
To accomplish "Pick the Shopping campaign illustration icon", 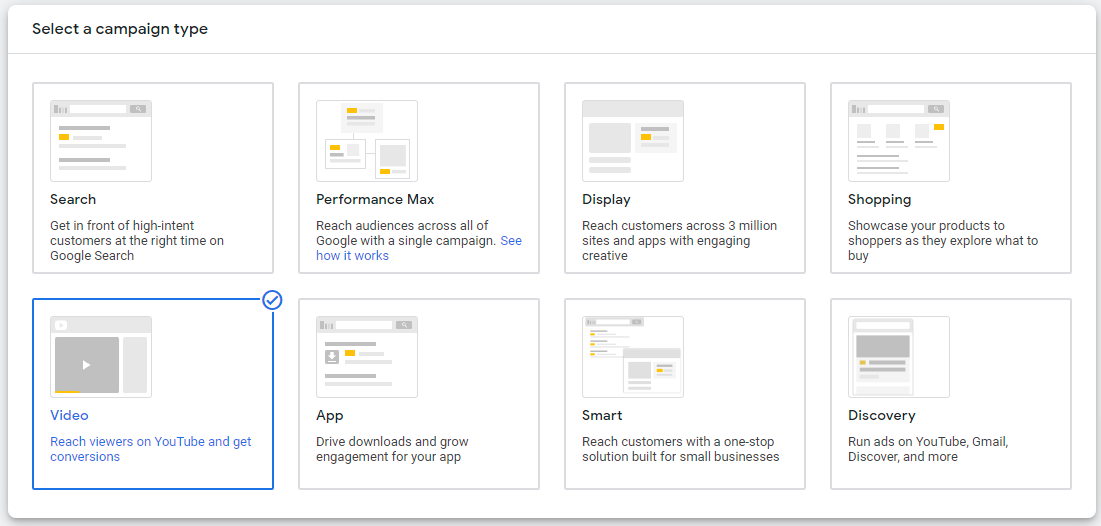I will (x=899, y=140).
